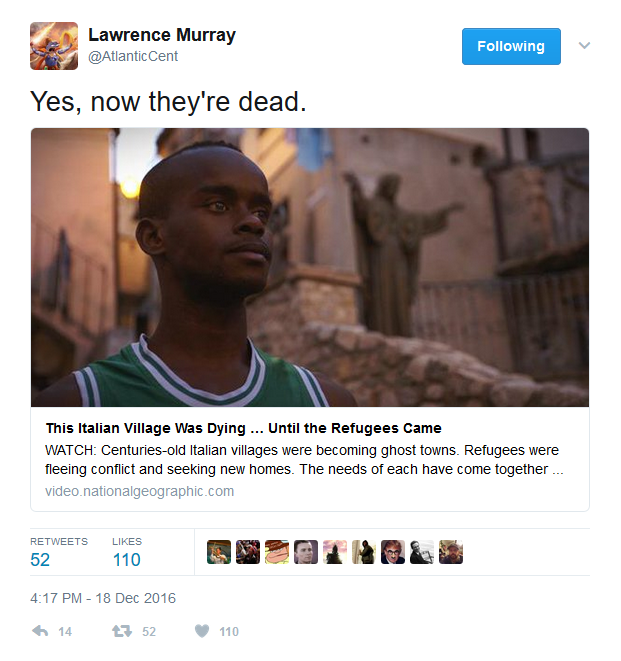Viewport: 621px width, 661px height.
Task: Toggle the Following button
Action: (x=511, y=46)
